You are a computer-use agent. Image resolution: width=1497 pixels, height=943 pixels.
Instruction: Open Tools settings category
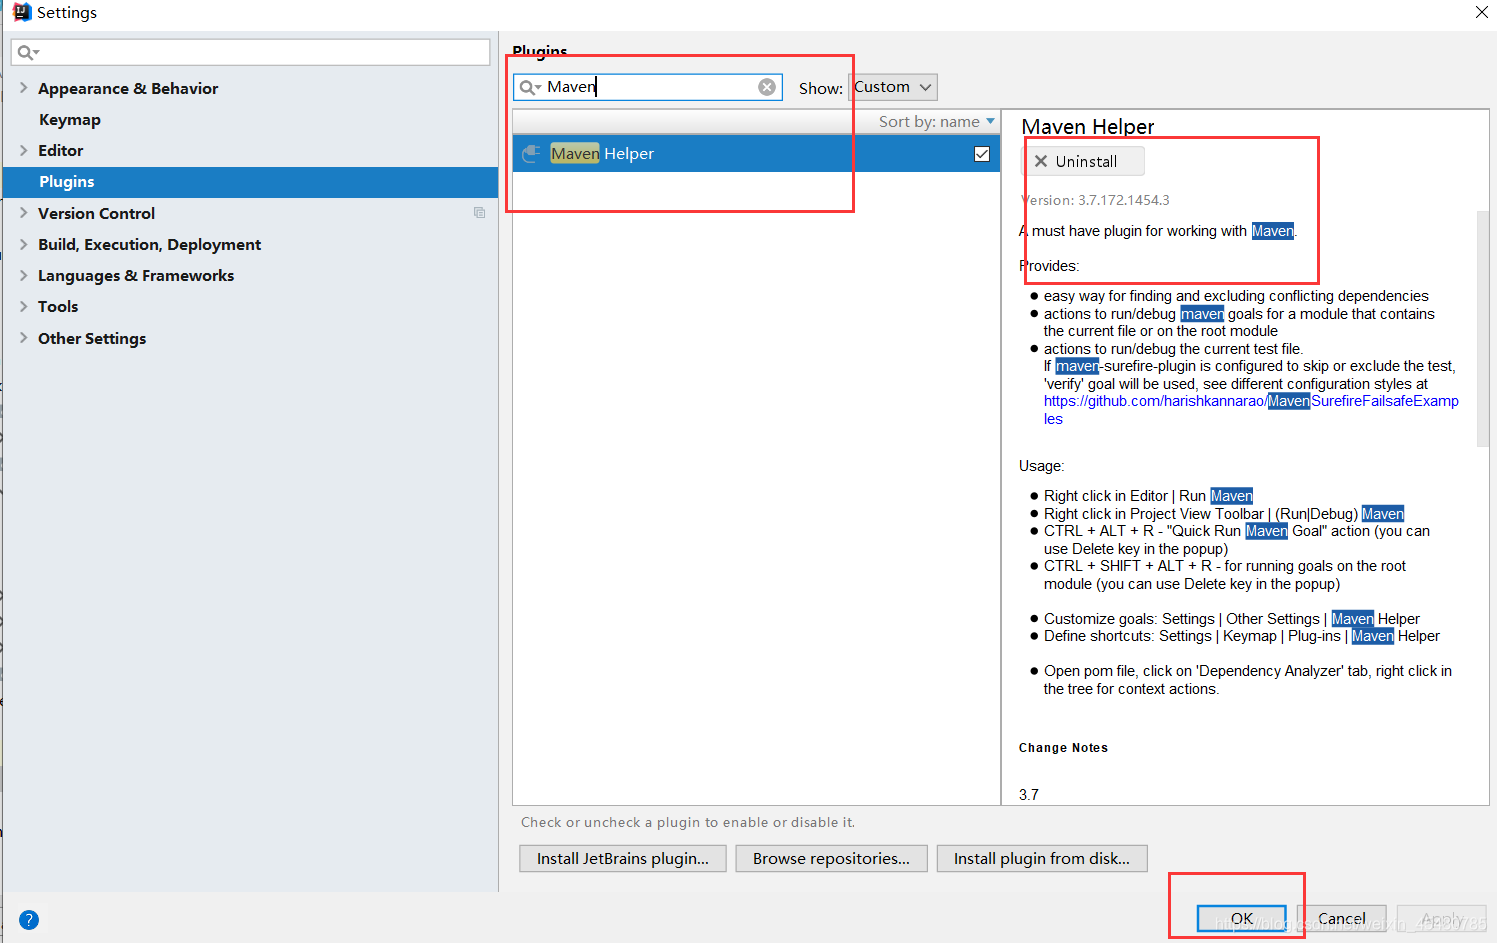point(58,306)
